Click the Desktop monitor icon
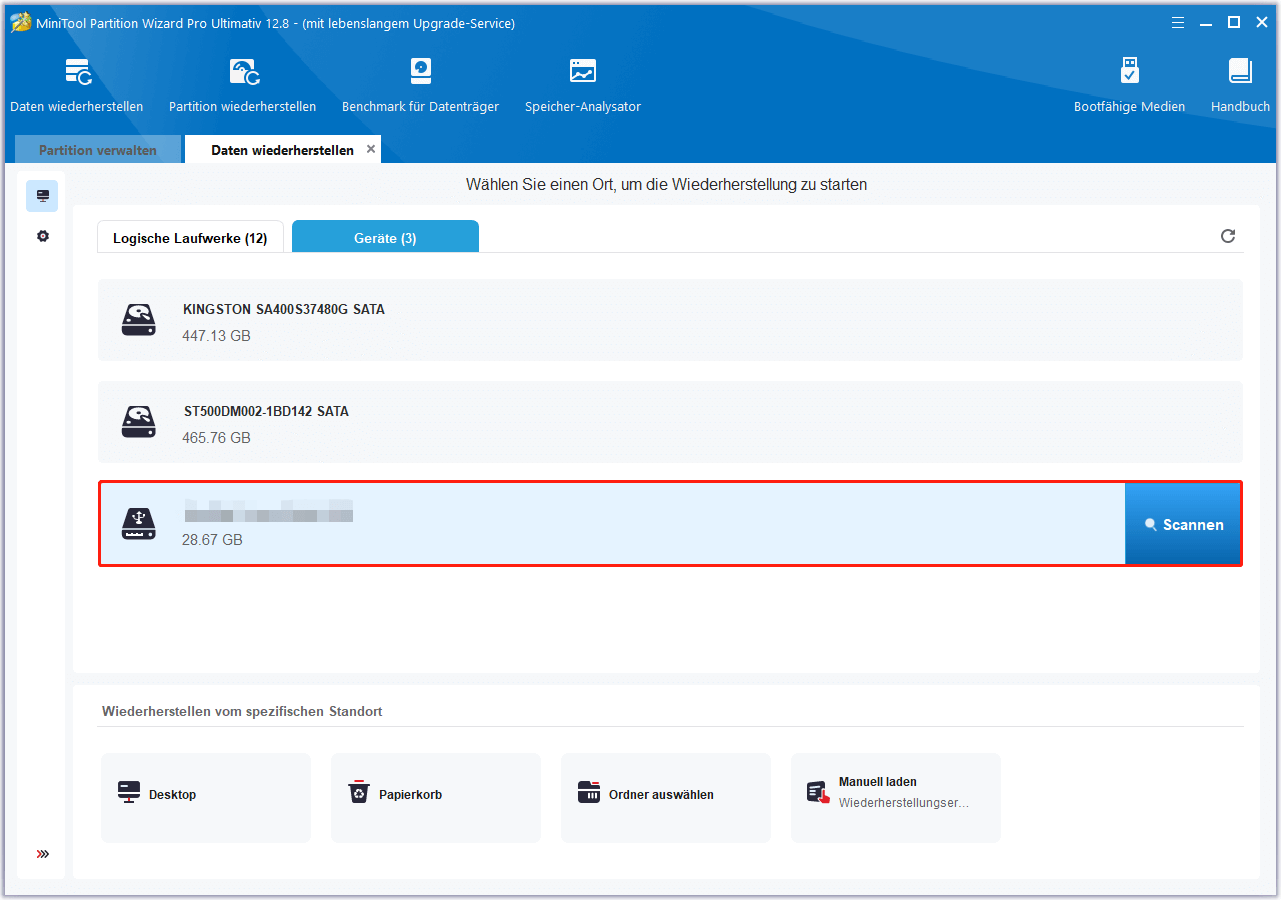The width and height of the screenshot is (1281, 900). coord(129,793)
